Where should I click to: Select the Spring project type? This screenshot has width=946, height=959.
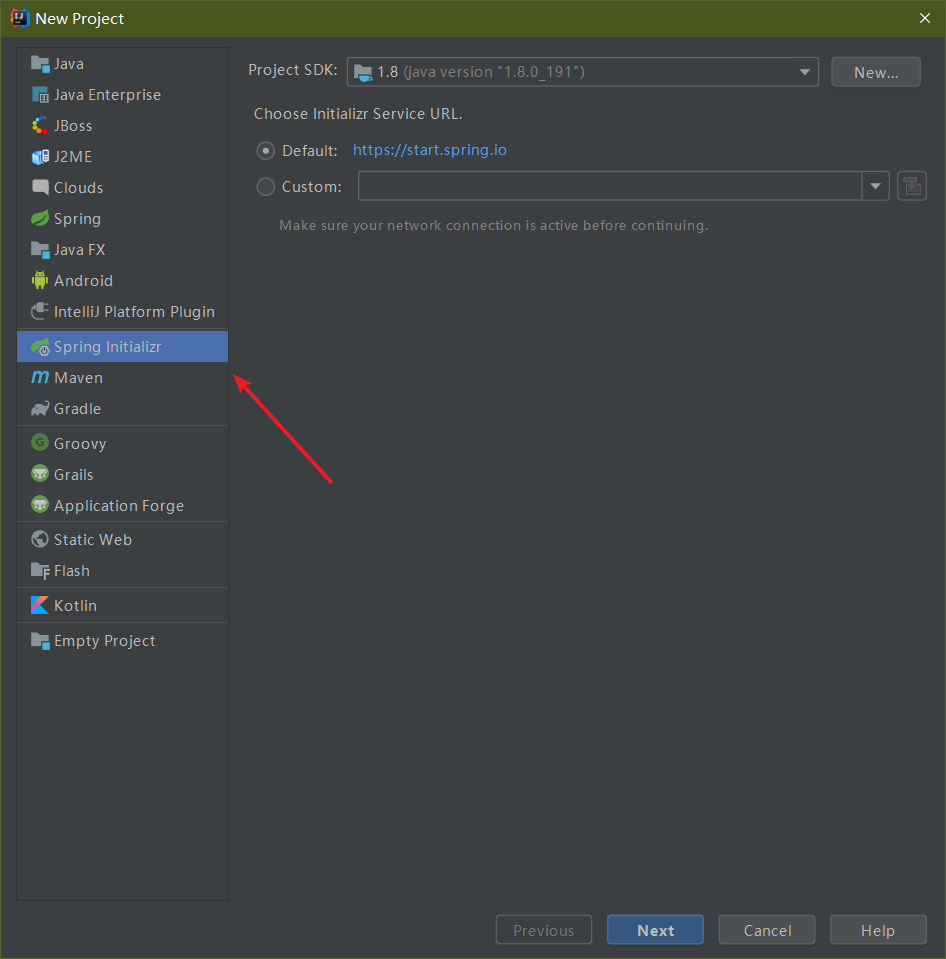click(122, 218)
